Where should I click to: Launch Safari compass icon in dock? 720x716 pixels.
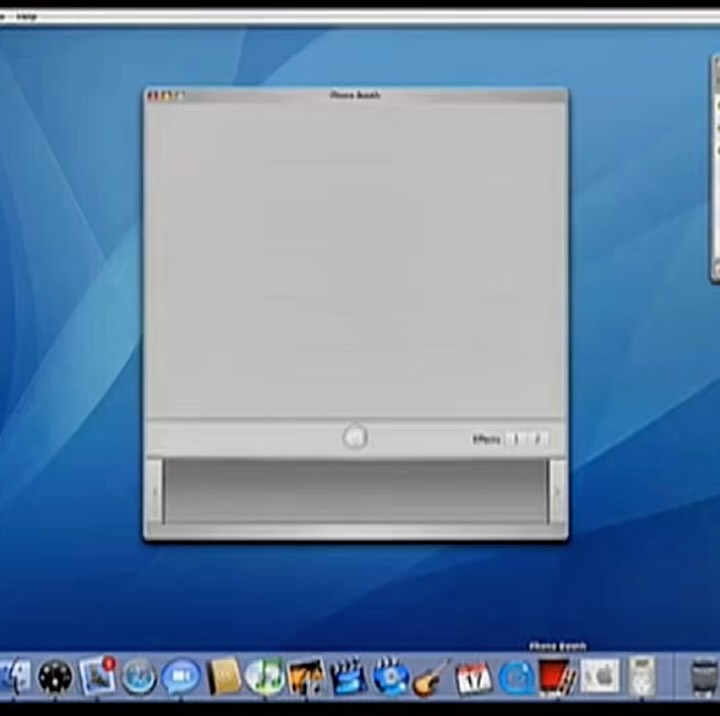click(139, 678)
